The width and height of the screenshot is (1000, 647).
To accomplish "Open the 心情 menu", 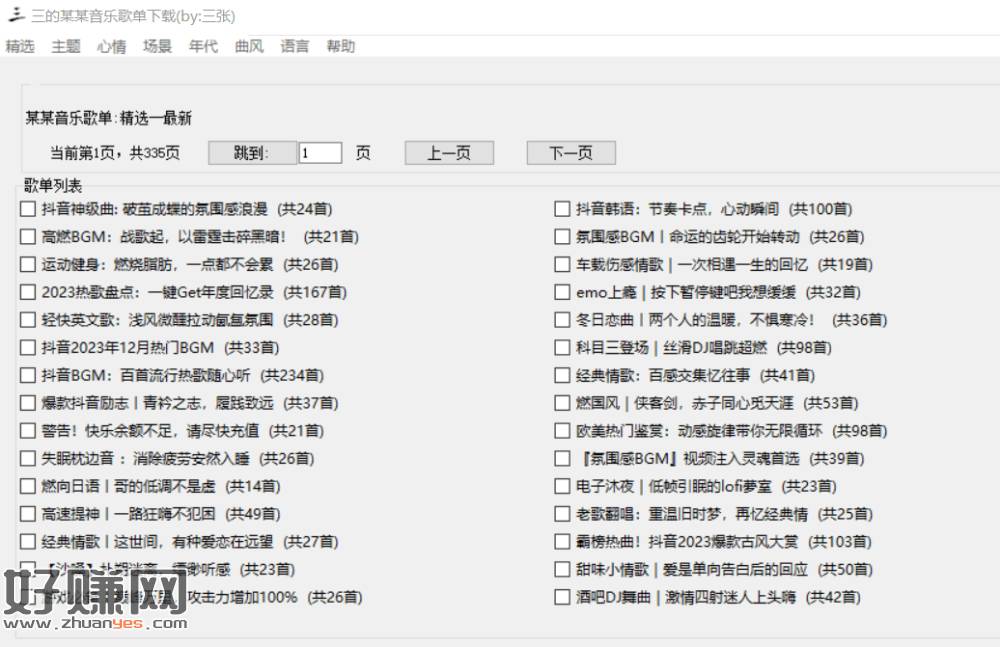I will [111, 46].
